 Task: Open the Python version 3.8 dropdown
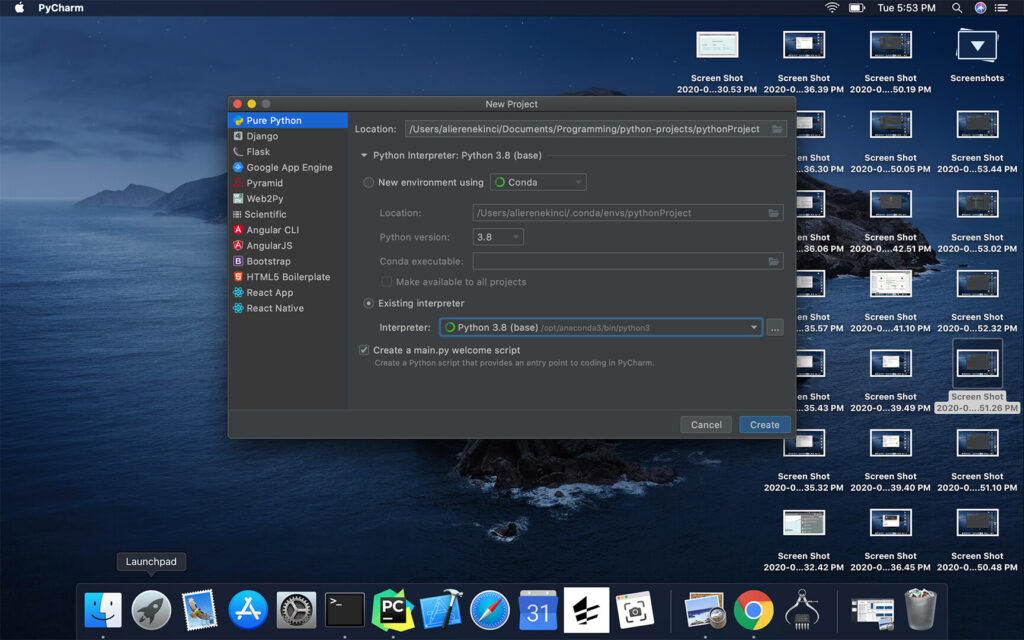click(x=498, y=237)
